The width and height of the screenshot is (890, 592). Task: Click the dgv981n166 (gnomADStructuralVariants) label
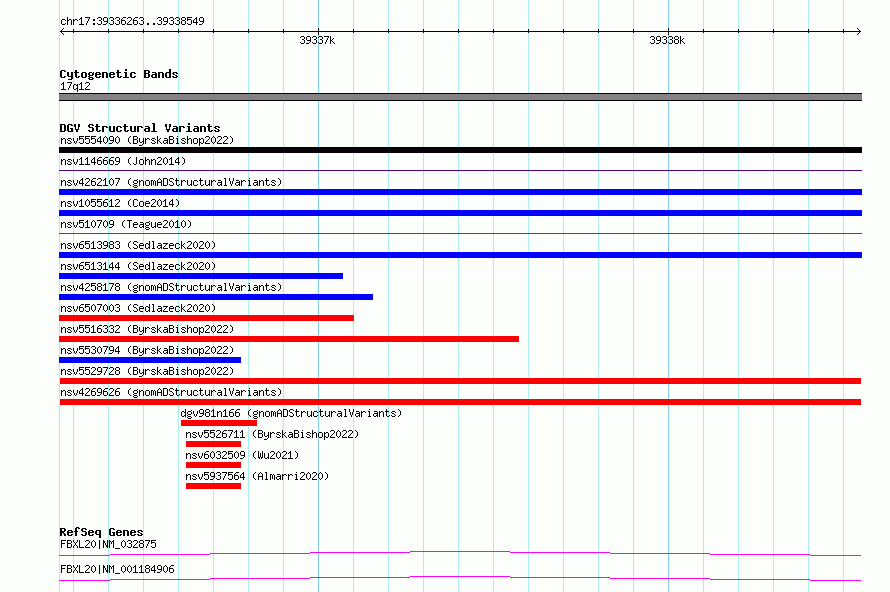[x=291, y=413]
